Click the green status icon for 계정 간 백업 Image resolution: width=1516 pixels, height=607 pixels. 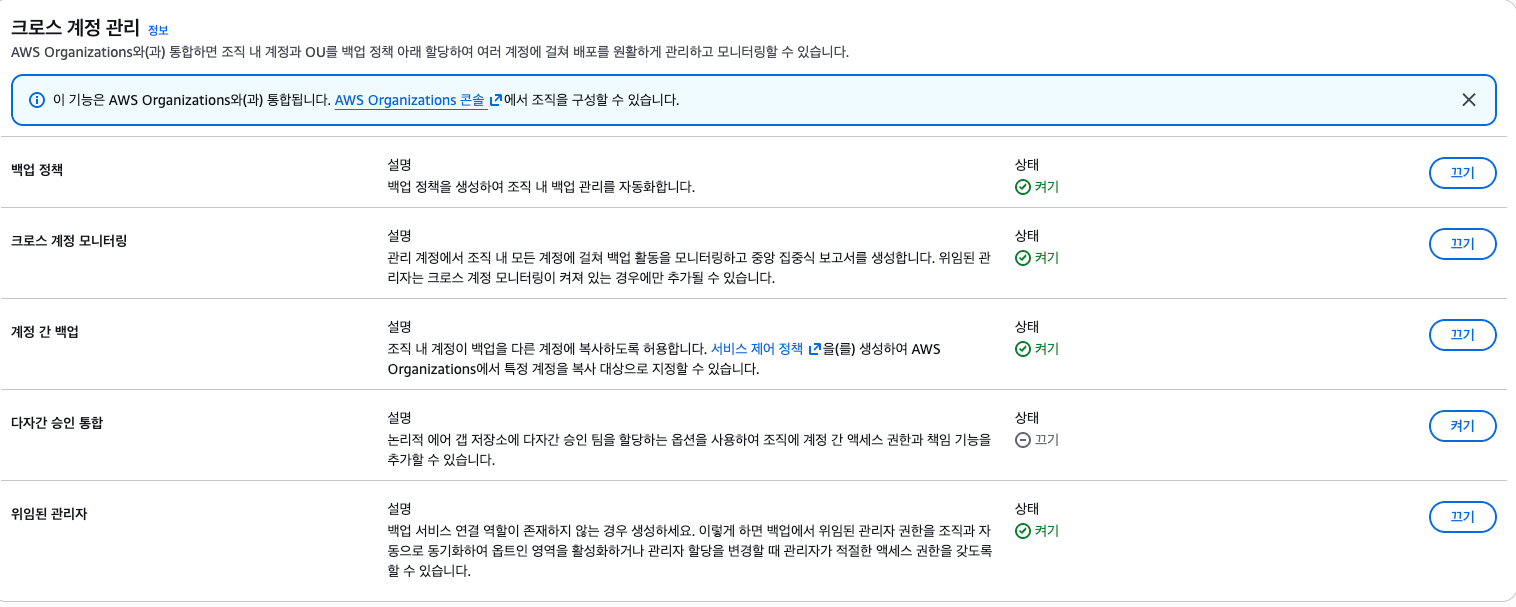(x=1024, y=350)
